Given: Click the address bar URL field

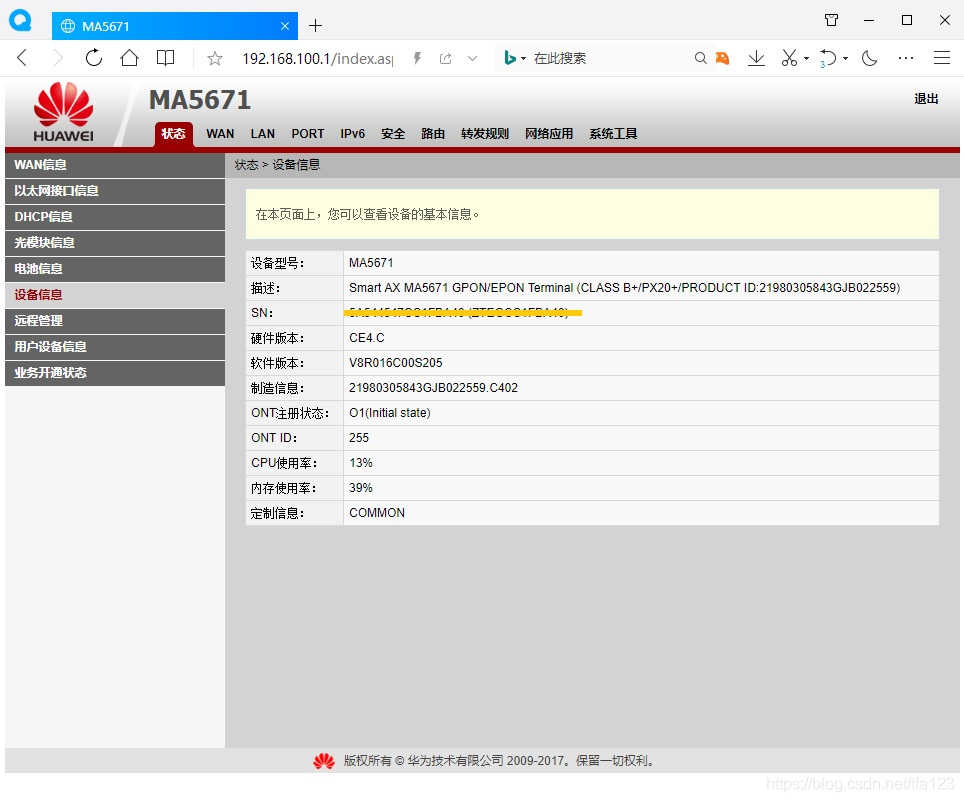Looking at the screenshot, I should coord(317,58).
